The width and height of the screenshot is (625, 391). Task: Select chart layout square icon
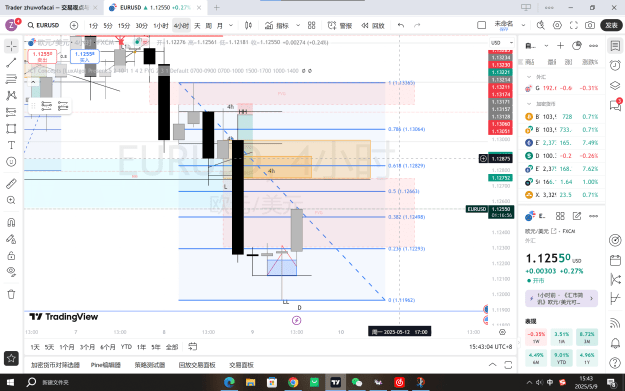[x=482, y=26]
